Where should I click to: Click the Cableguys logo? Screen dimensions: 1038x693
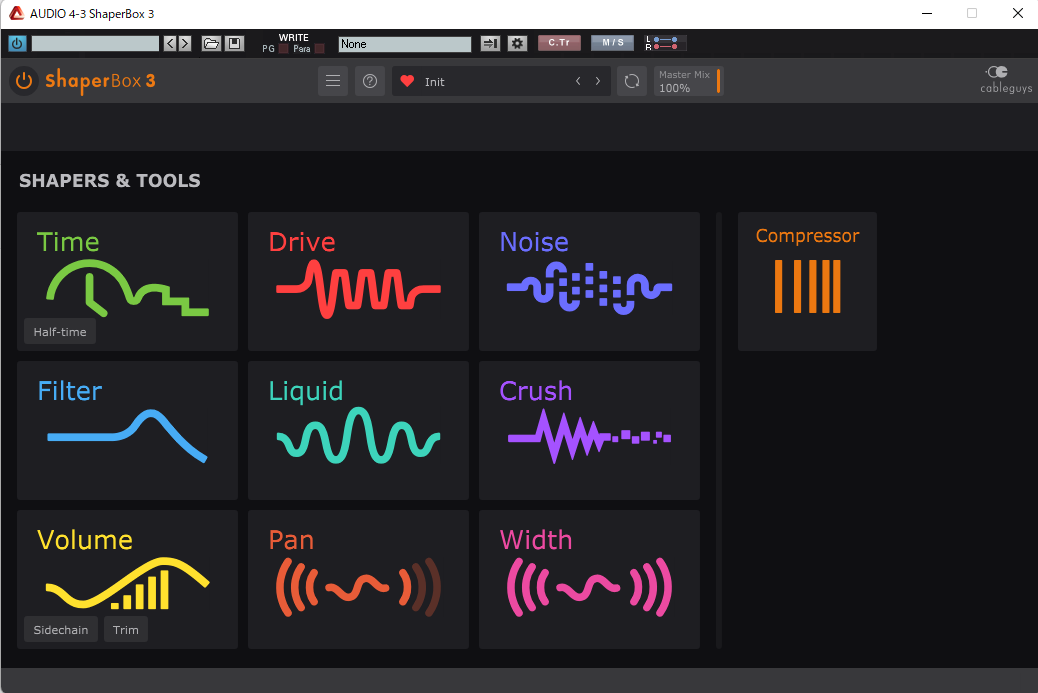point(1006,80)
